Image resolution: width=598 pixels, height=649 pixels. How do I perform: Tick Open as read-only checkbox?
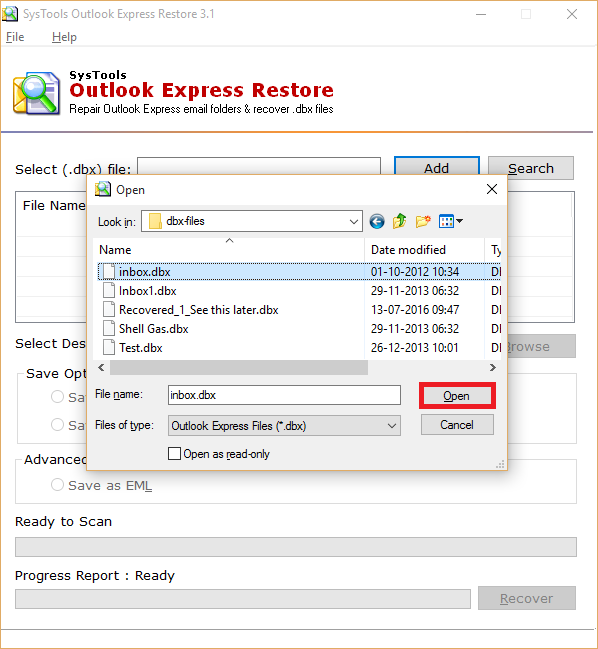coord(174,454)
